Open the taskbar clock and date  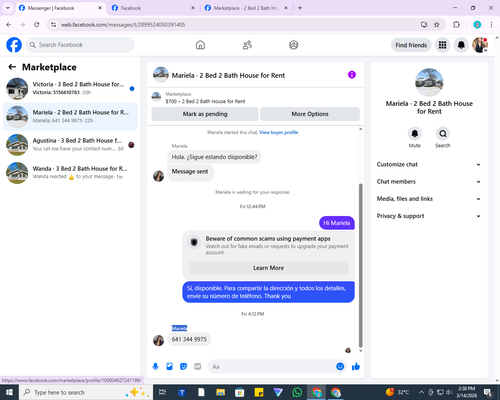[x=467, y=392]
